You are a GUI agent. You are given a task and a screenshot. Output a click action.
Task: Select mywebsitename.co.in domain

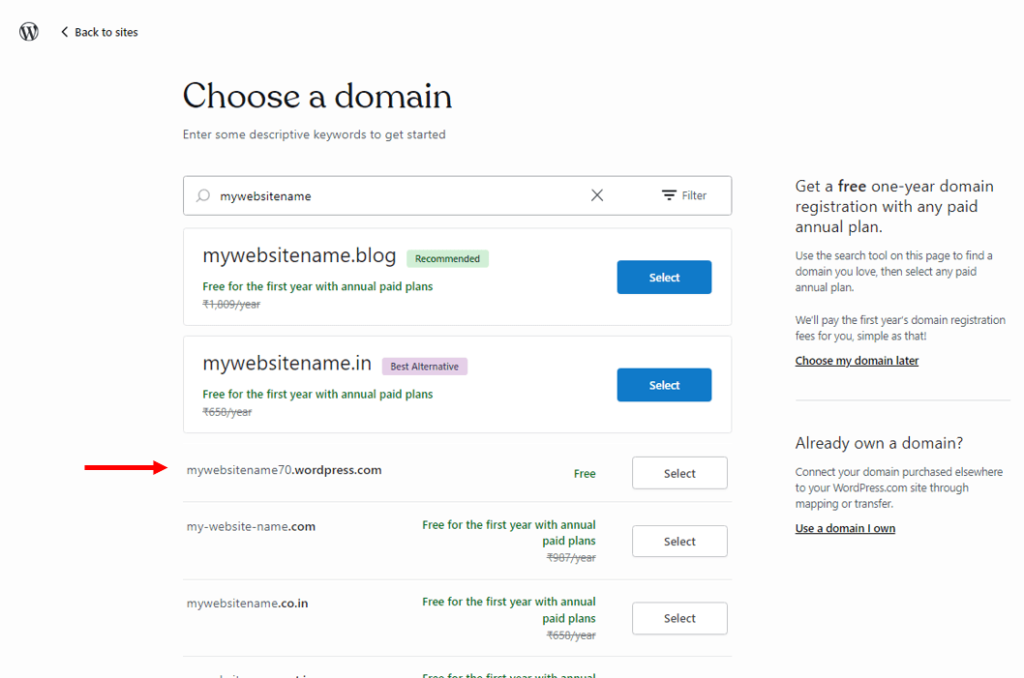[679, 618]
